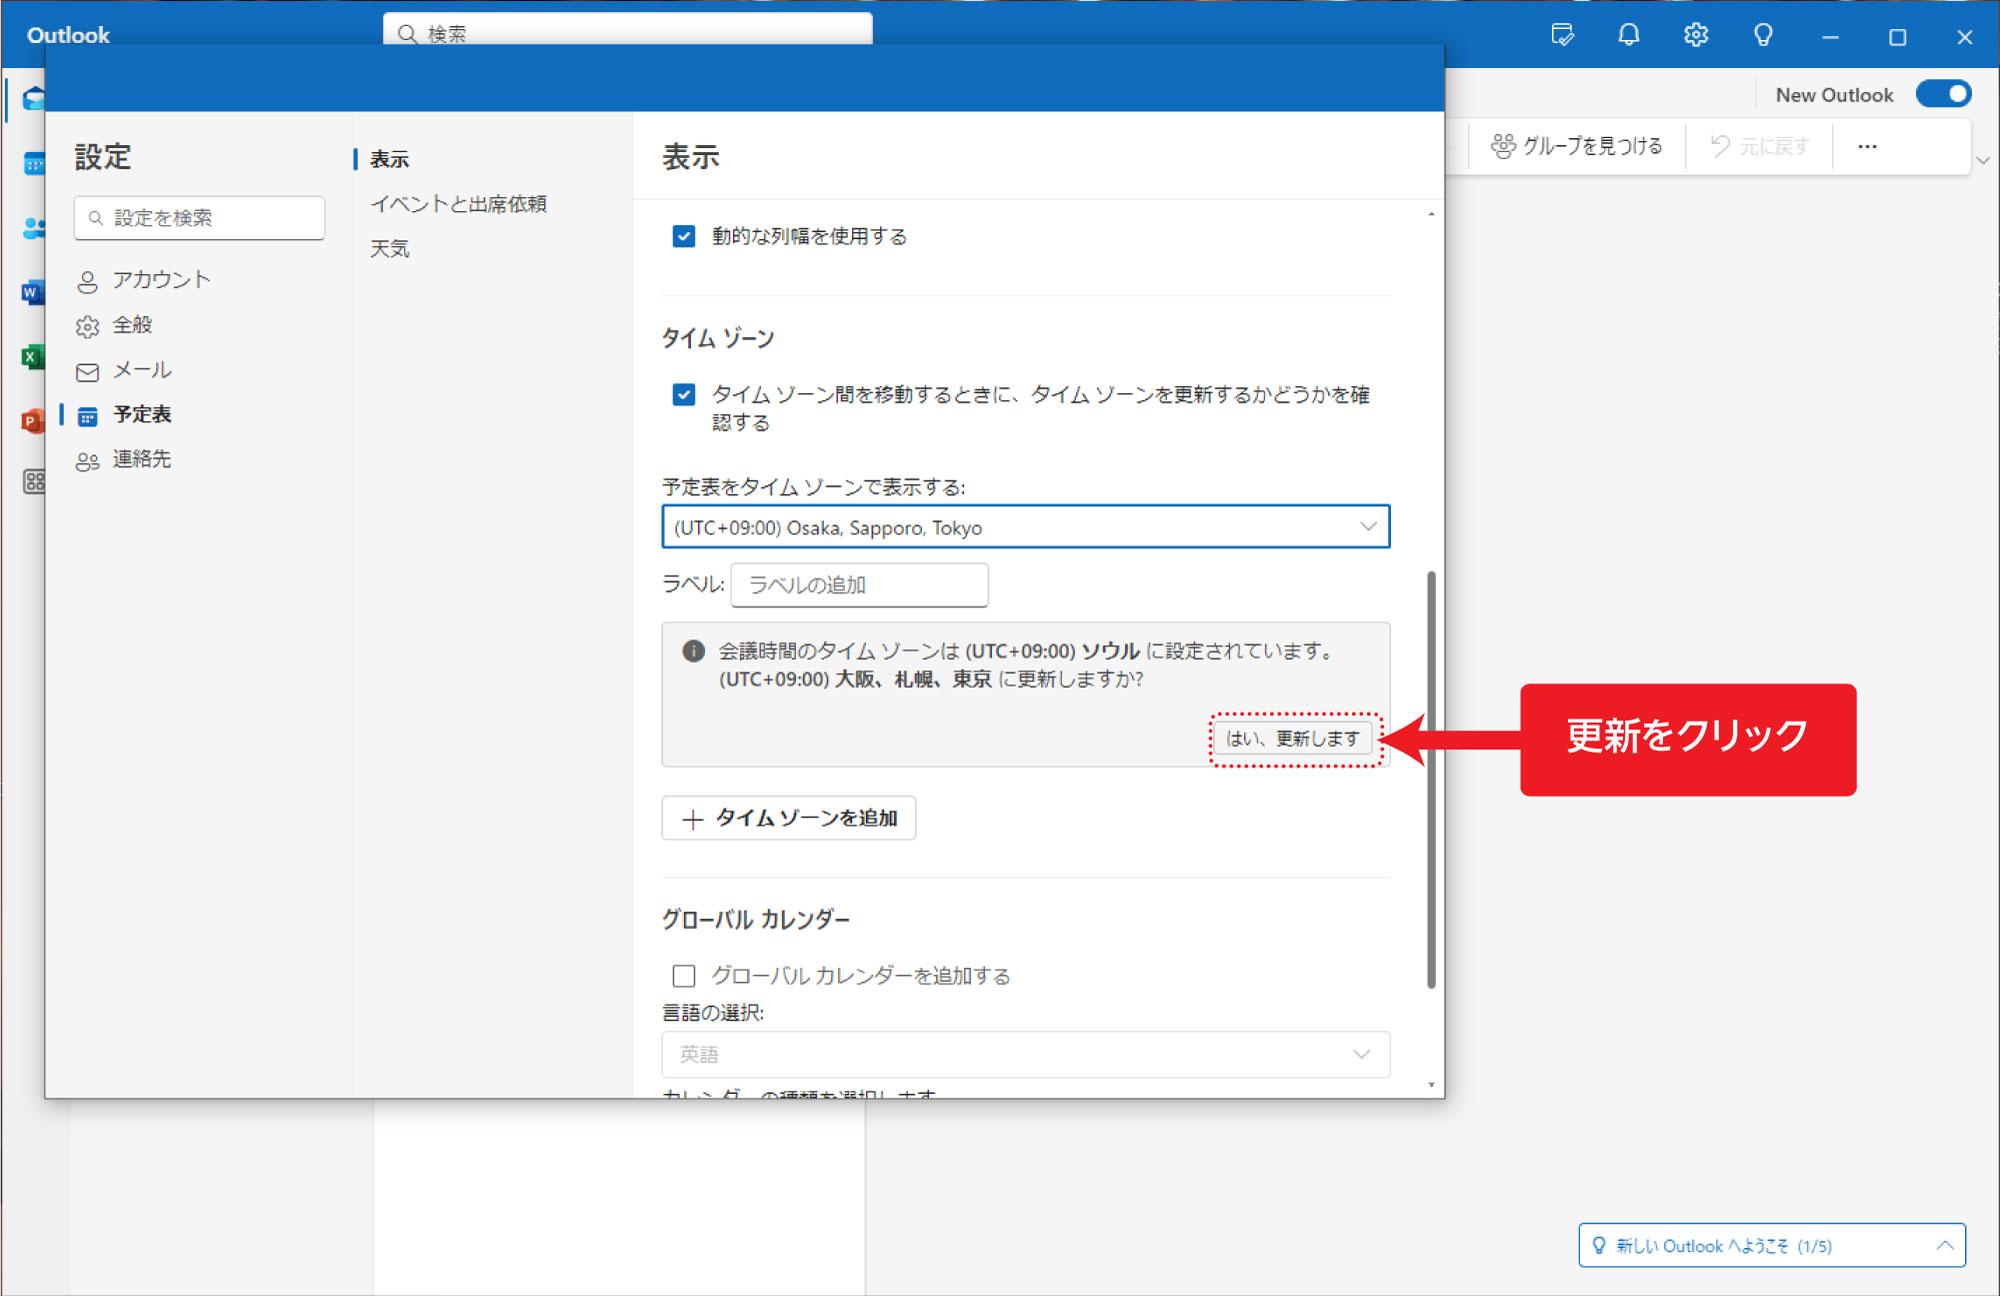Select 予定表 in the settings menu
Screen dimensions: 2000x1296
[x=143, y=414]
